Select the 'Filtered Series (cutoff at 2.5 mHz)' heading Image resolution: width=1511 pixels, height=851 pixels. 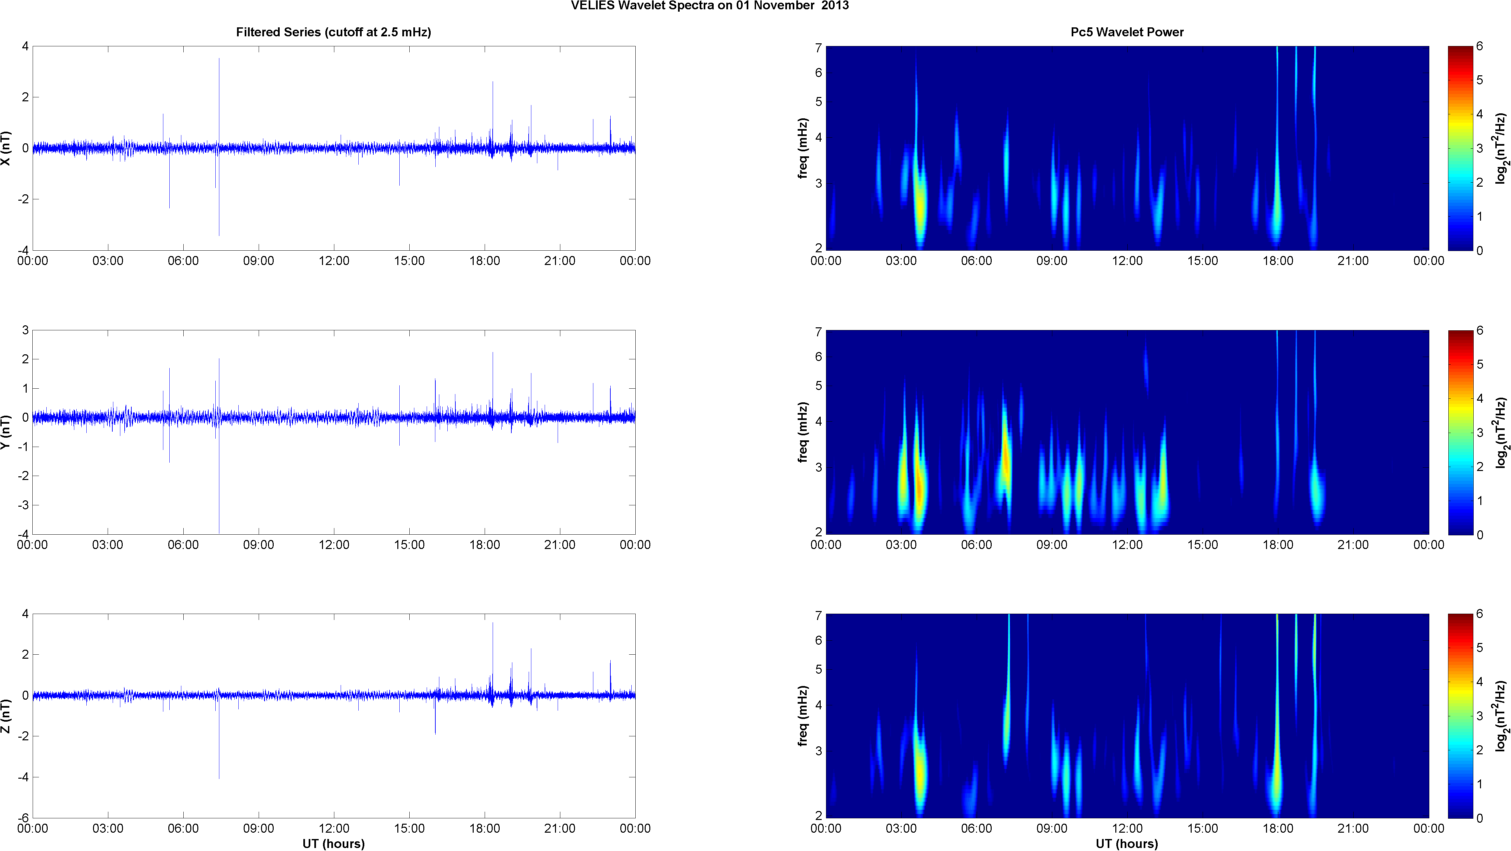coord(334,32)
